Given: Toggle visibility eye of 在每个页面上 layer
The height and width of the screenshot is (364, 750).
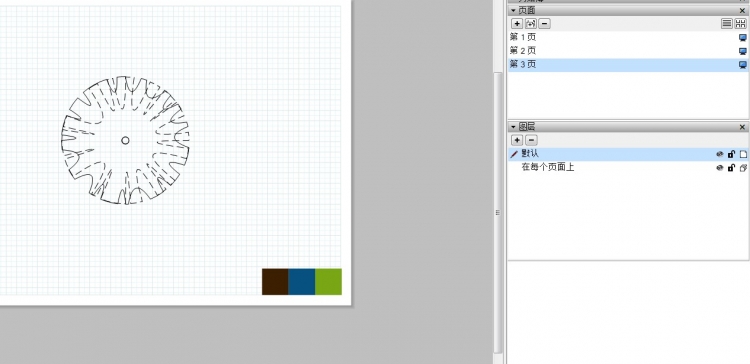Looking at the screenshot, I should (719, 168).
